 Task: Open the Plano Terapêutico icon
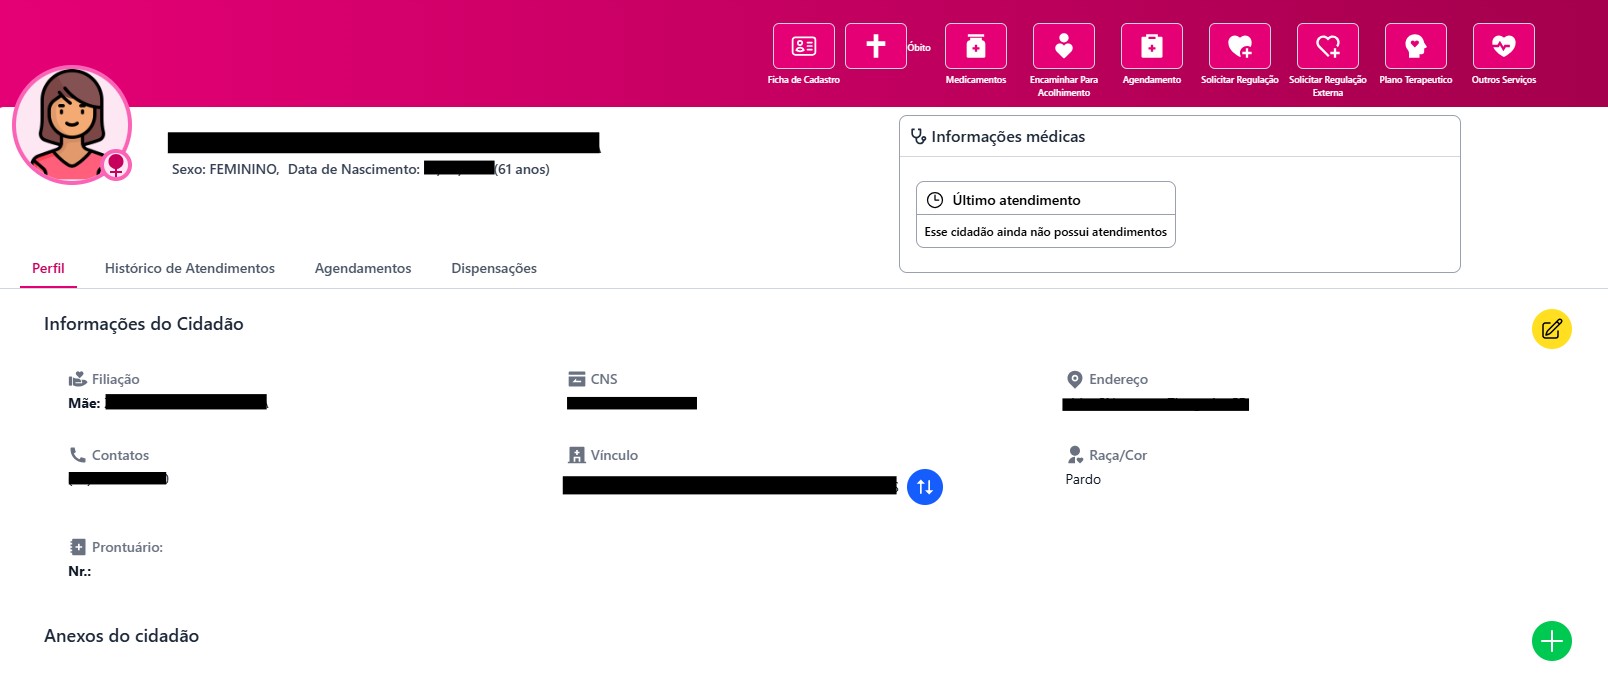coord(1416,46)
